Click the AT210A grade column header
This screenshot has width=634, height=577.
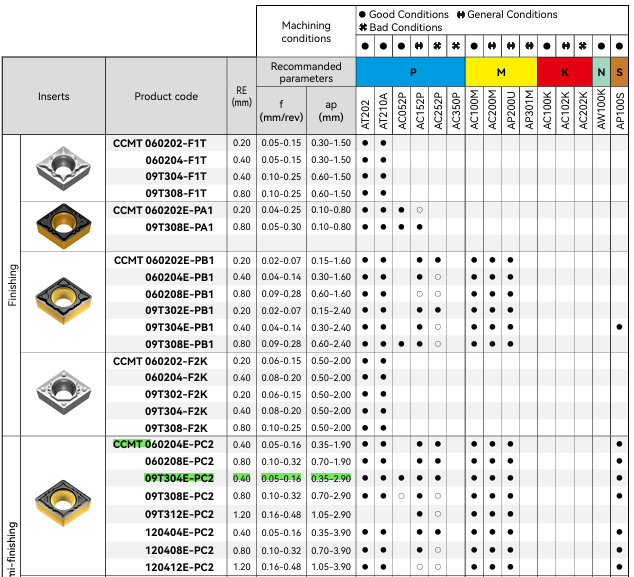point(383,110)
